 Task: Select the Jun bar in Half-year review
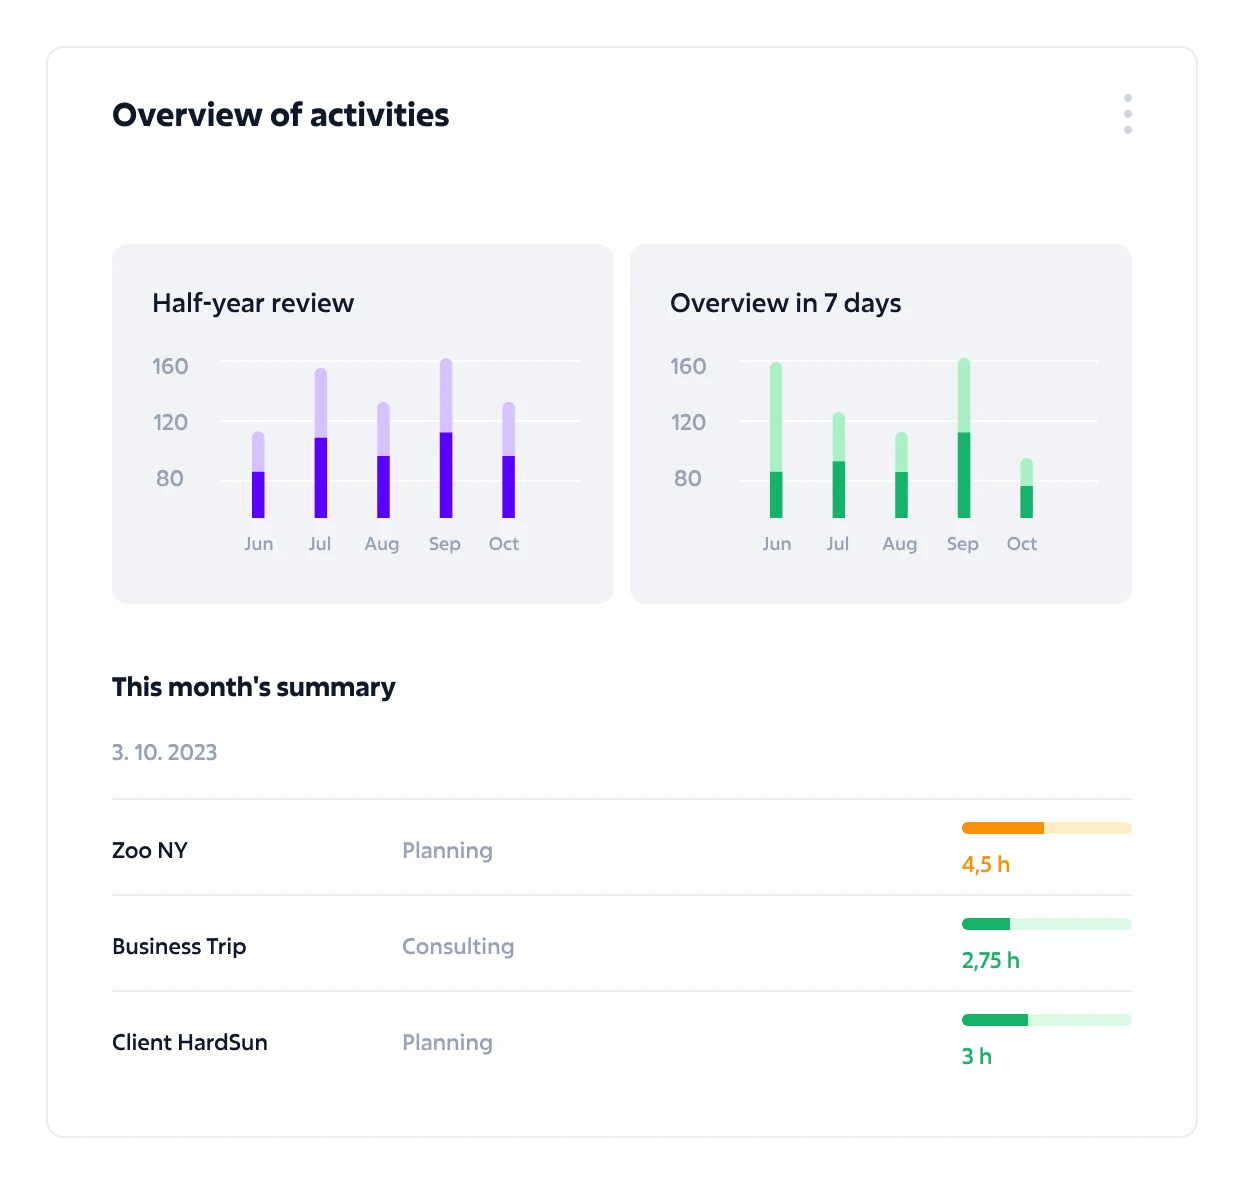(258, 475)
